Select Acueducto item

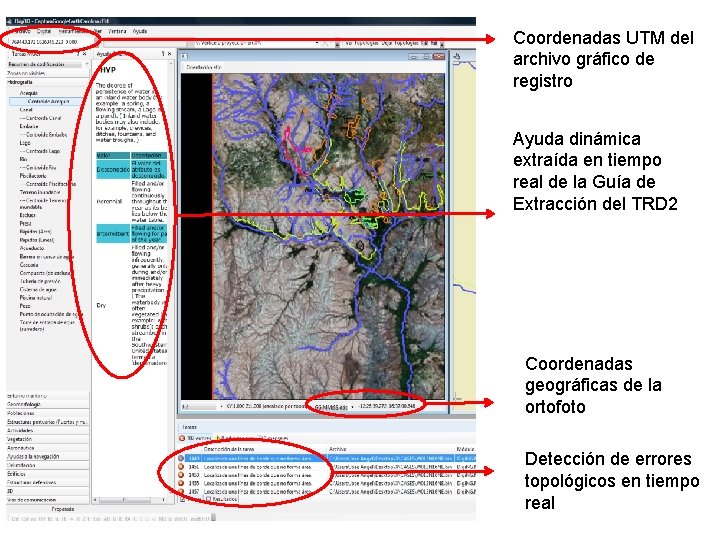coord(32,248)
